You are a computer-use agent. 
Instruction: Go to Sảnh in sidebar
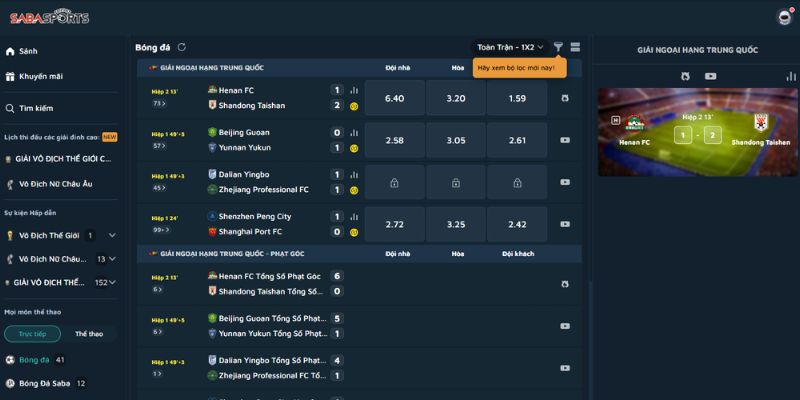coord(28,51)
